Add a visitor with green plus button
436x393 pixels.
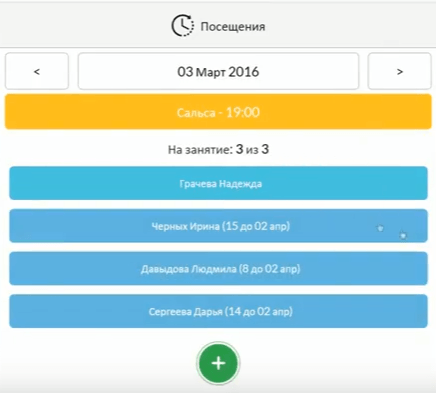(218, 363)
